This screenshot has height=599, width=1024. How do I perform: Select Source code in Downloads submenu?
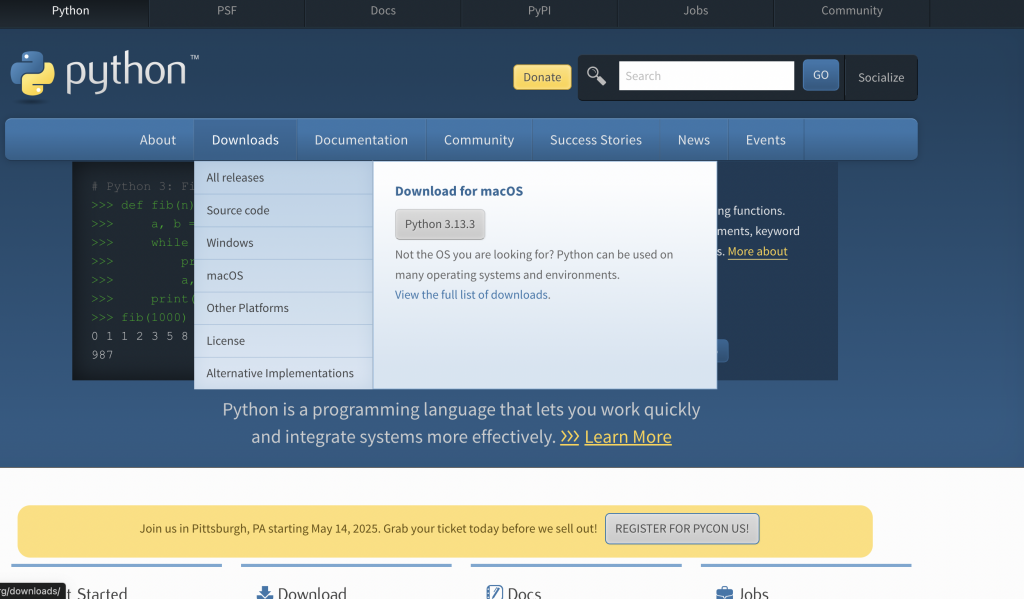pyautogui.click(x=283, y=210)
